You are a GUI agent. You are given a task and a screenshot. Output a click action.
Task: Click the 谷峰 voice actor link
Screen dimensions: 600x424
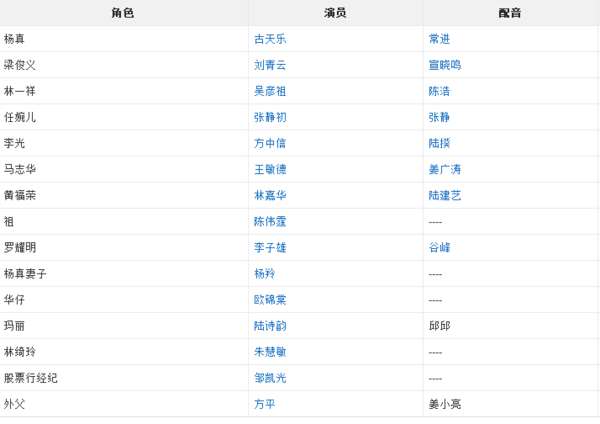pyautogui.click(x=439, y=247)
